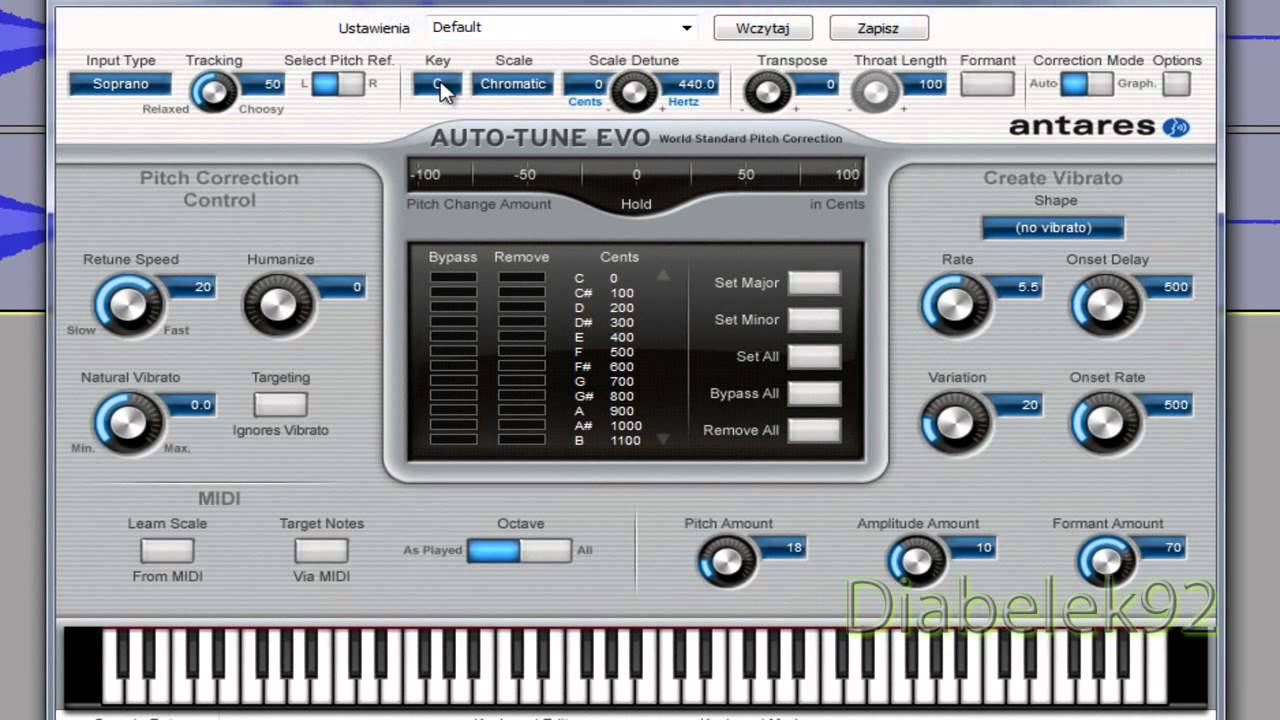Viewport: 1280px width, 720px height.
Task: Click Retune Speed value 20
Action: (x=192, y=287)
